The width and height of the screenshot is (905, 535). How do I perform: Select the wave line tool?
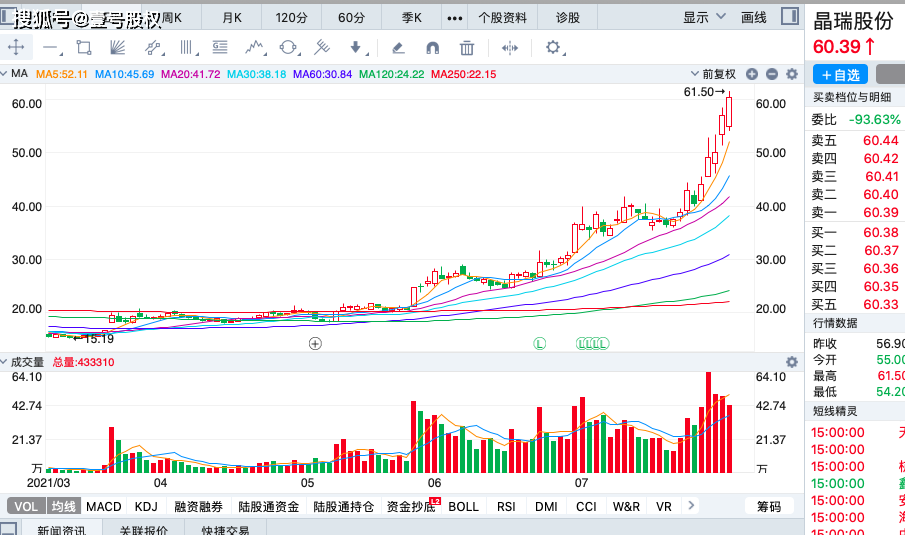click(x=255, y=47)
